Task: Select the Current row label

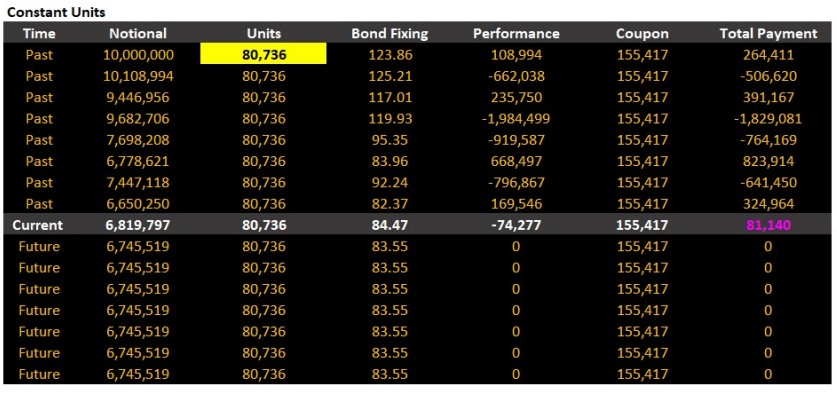Action: click(37, 225)
